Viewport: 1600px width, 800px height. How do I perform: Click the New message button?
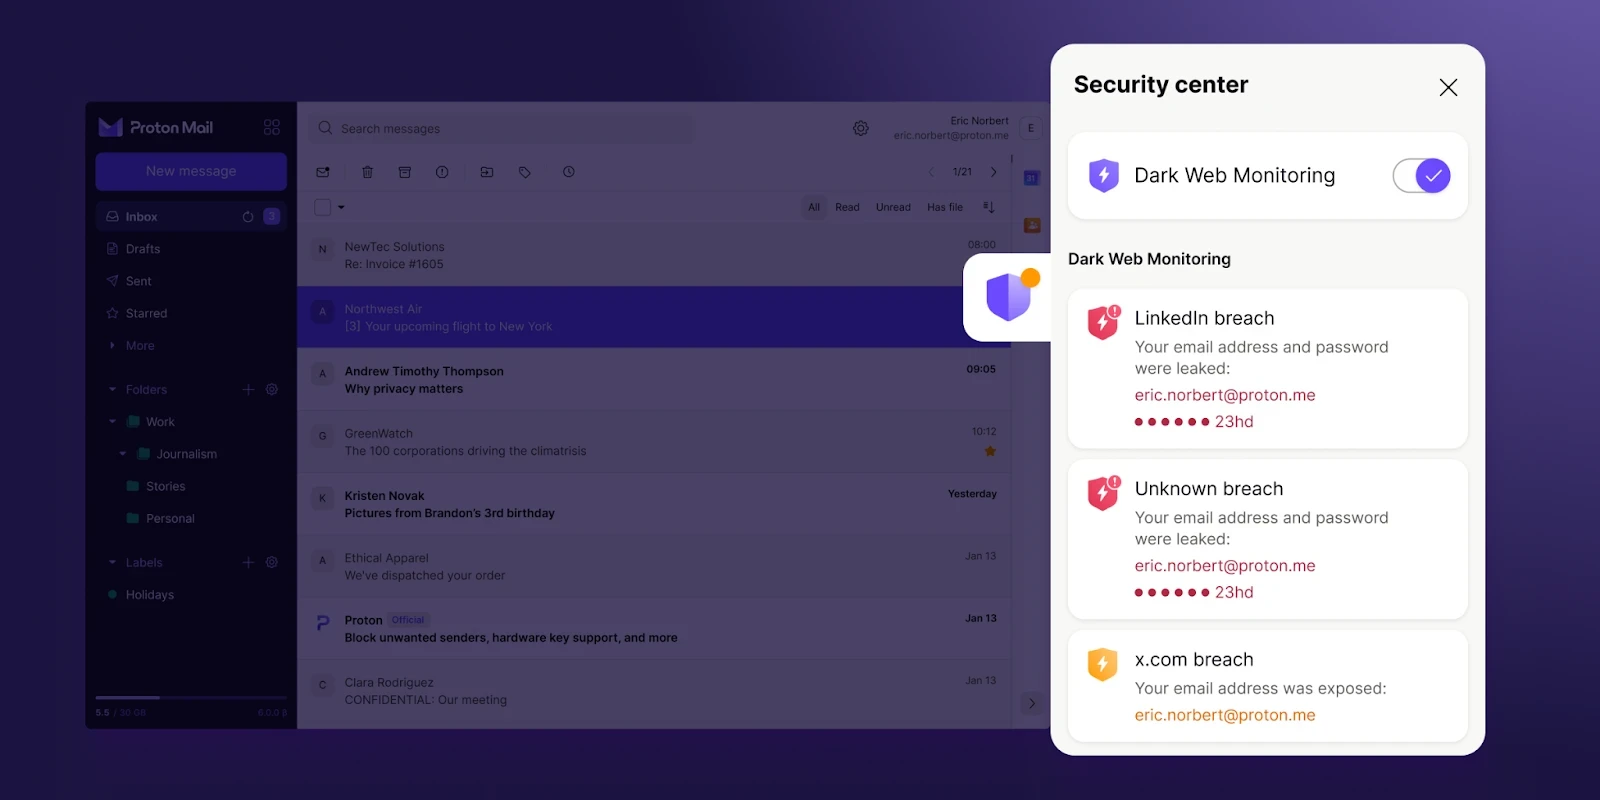(x=191, y=171)
